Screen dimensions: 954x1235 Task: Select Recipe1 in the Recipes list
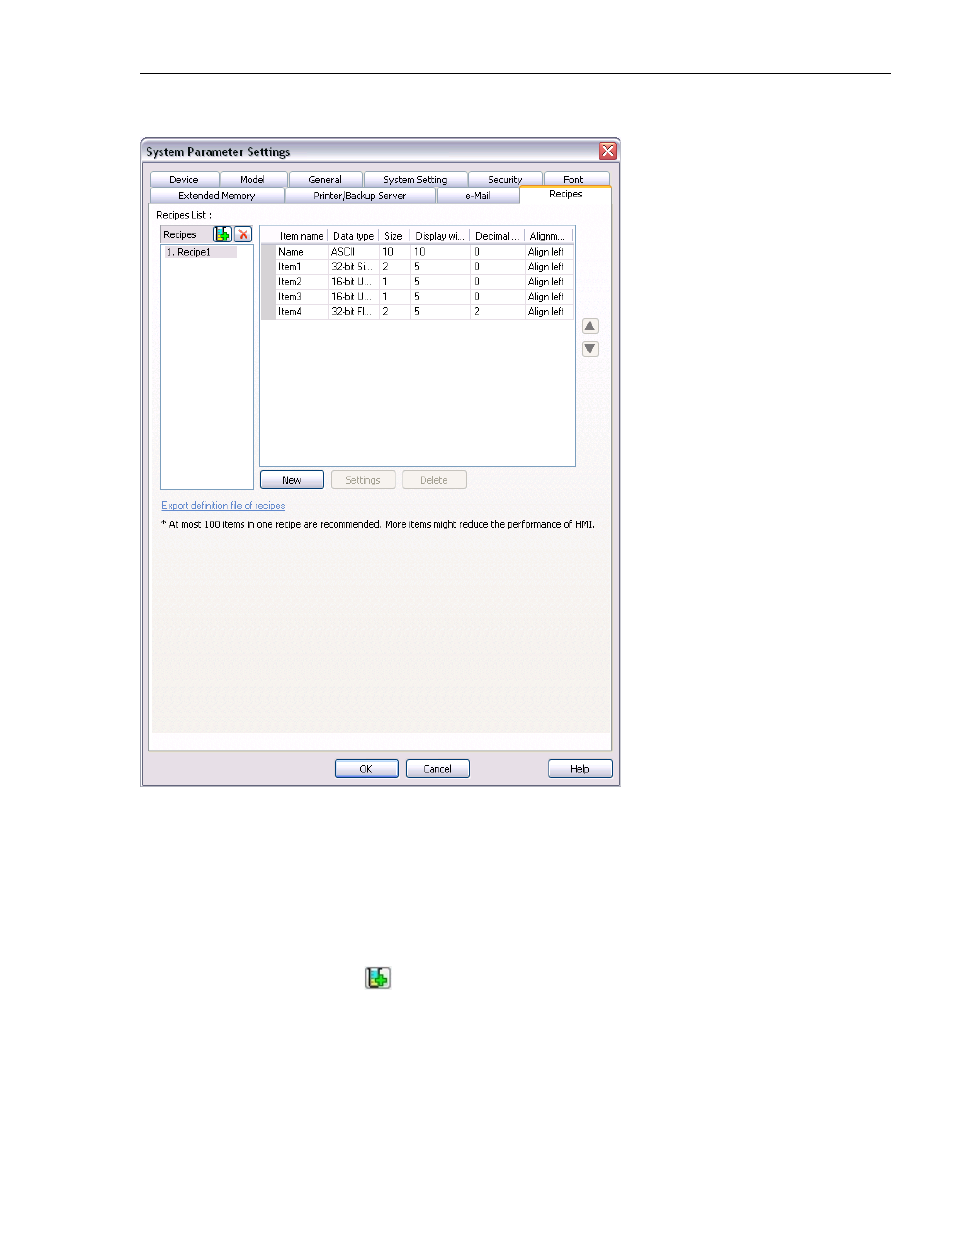click(x=201, y=252)
